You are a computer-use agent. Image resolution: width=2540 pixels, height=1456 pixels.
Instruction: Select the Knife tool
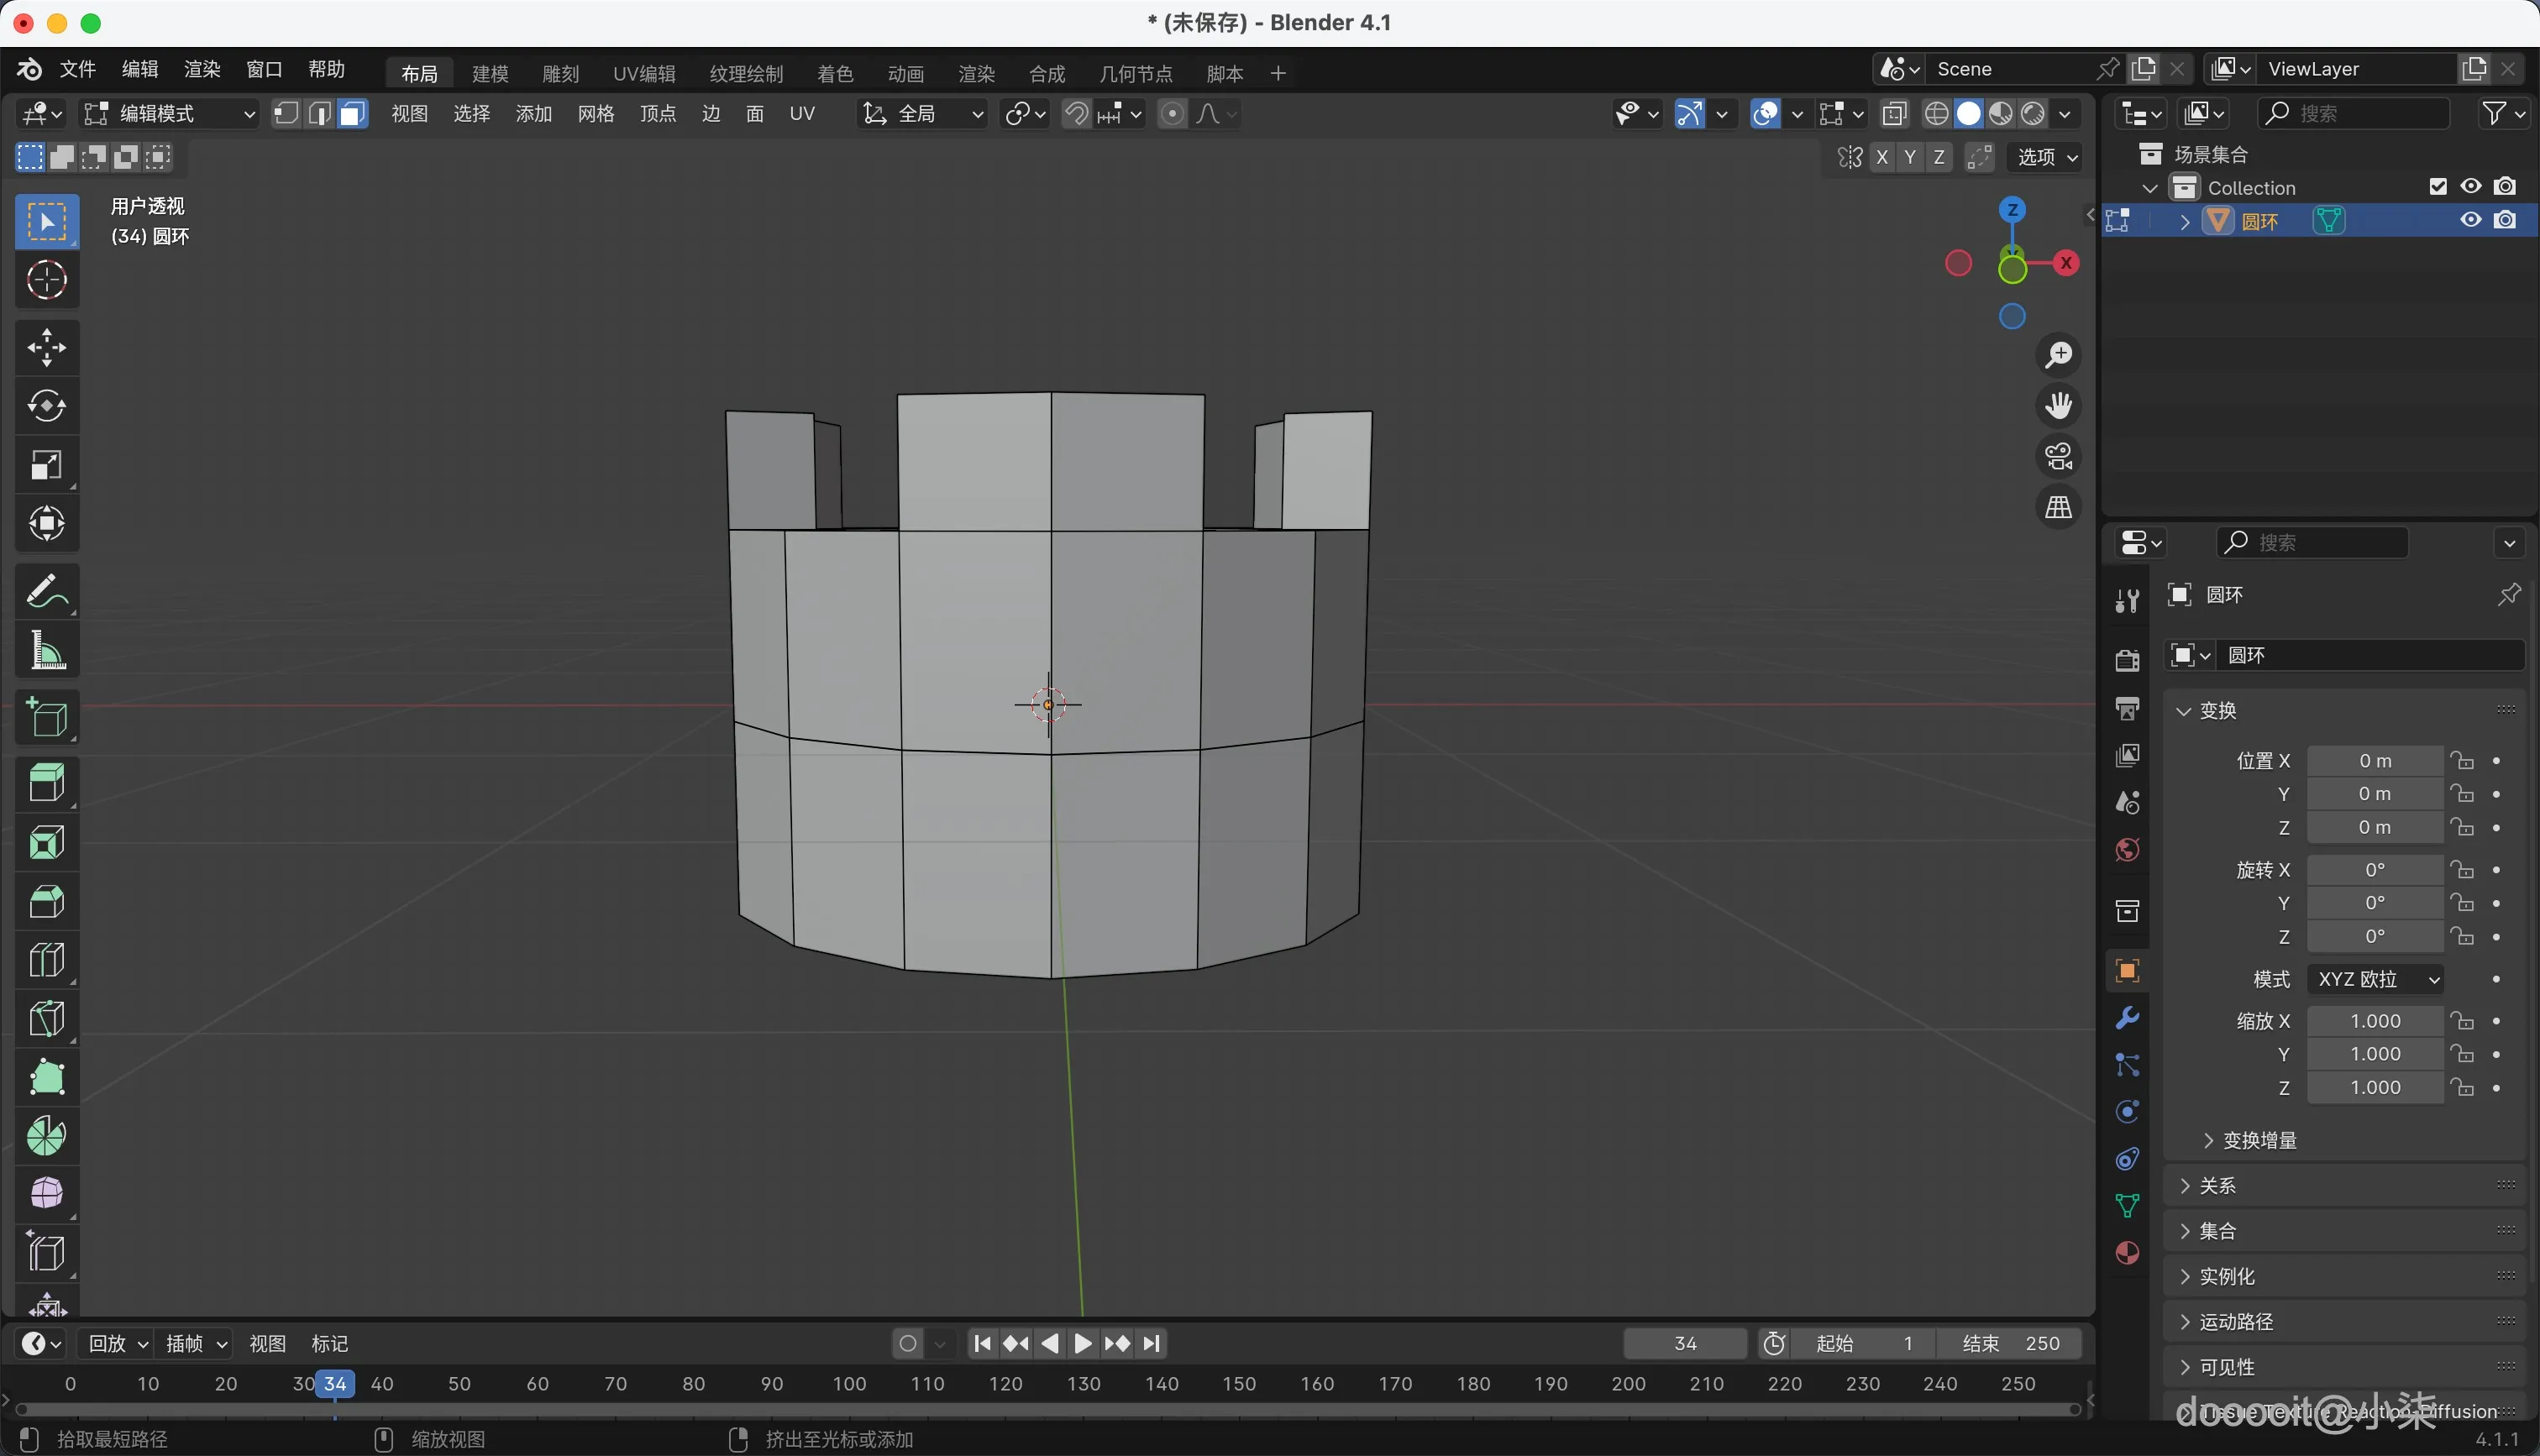click(46, 1018)
